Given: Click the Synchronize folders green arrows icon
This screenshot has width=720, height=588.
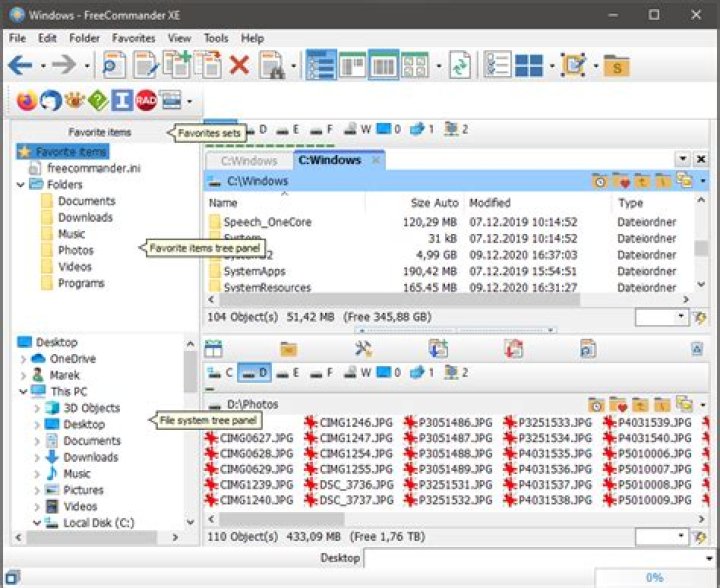Looking at the screenshot, I should [460, 65].
